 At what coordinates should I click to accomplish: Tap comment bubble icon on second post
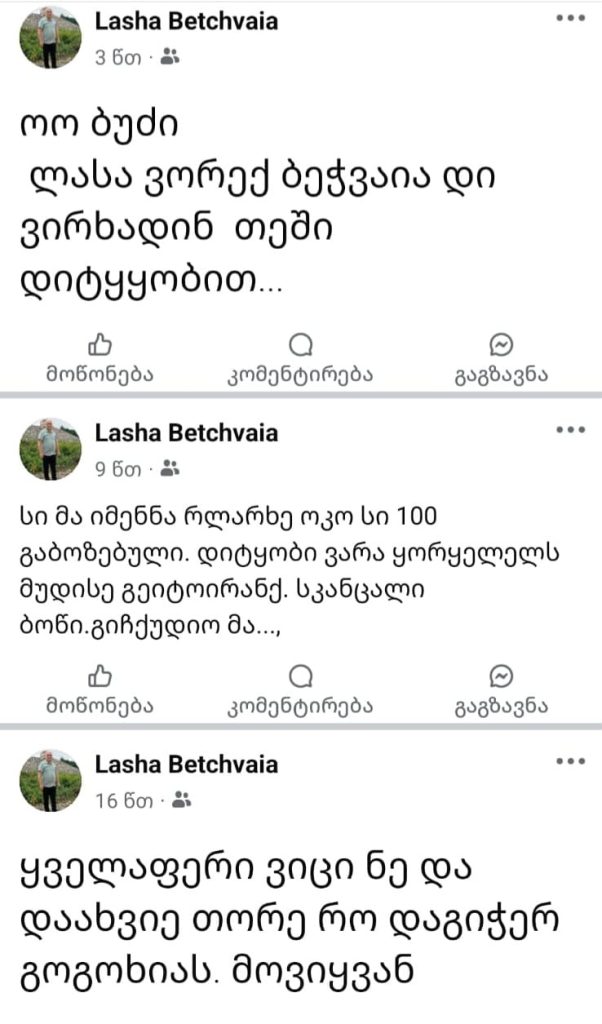300,675
